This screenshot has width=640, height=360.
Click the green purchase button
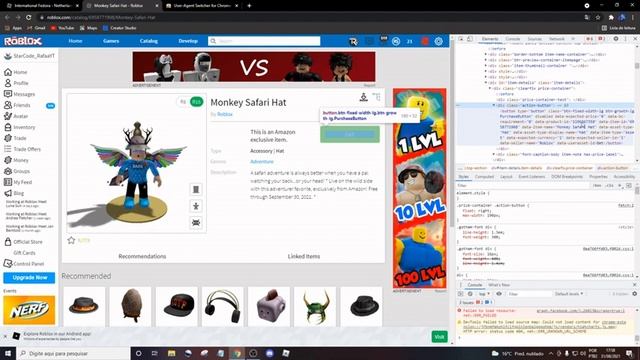click(350, 134)
